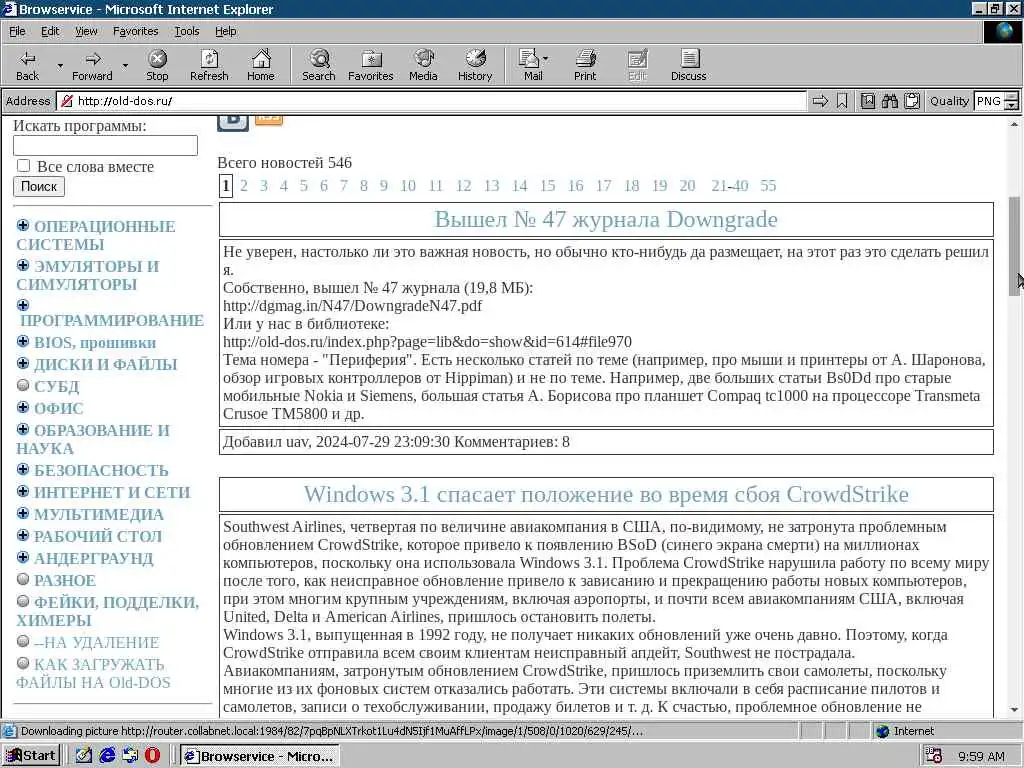Stop page loading with Stop icon
Viewport: 1024px width, 768px height.
point(157,65)
